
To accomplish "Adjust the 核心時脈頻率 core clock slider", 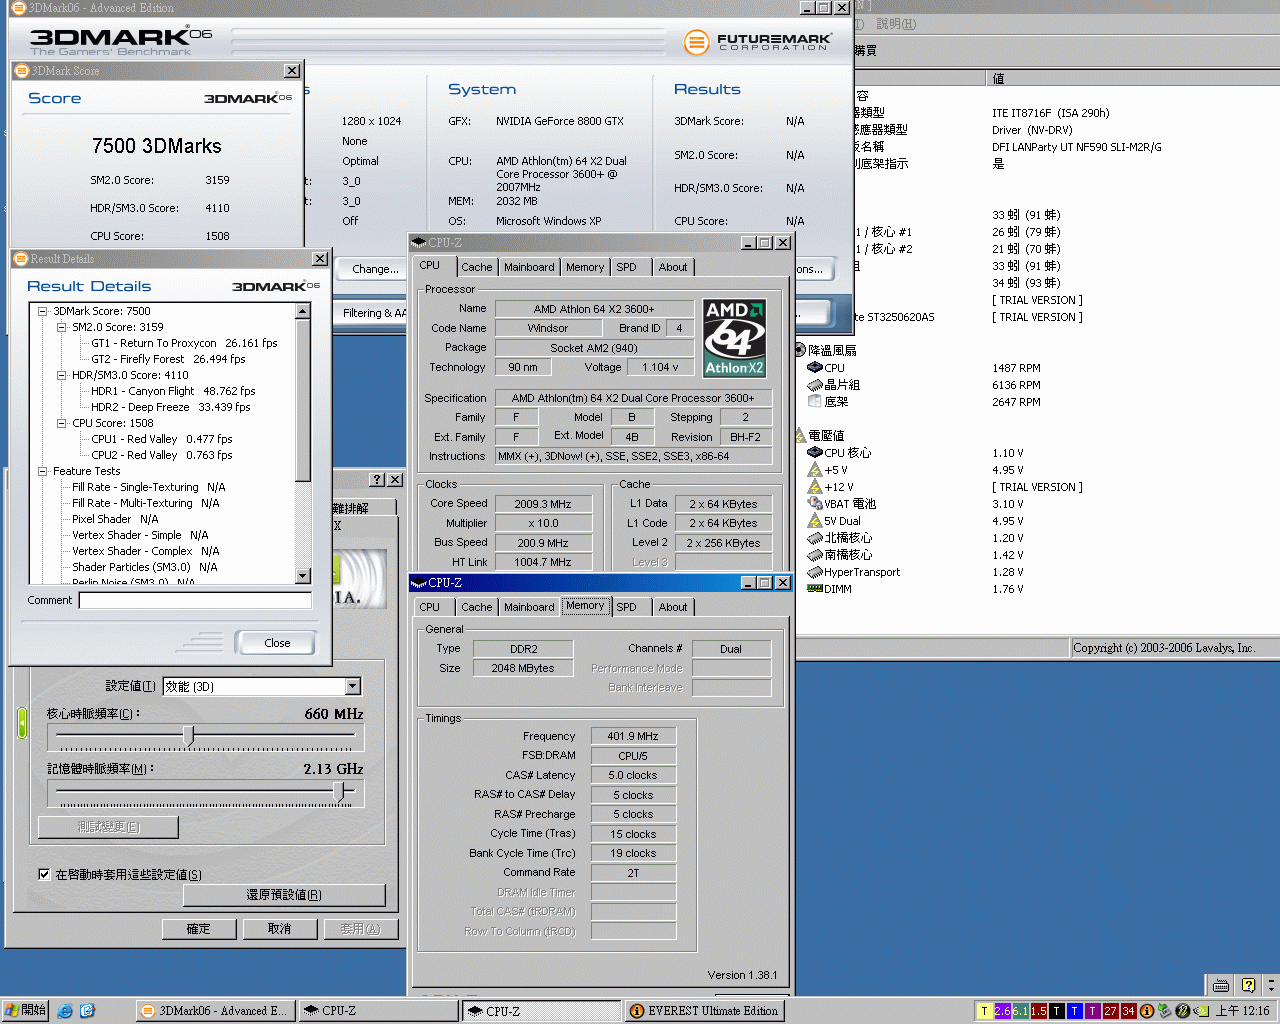I will [189, 736].
